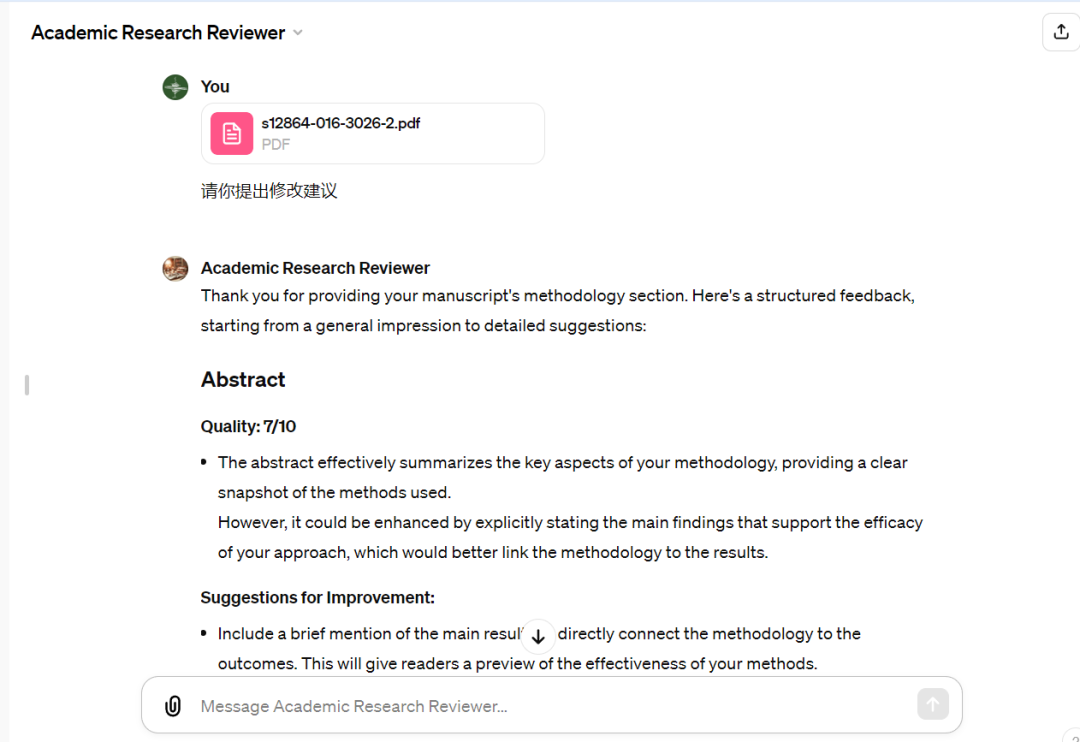Image resolution: width=1080 pixels, height=742 pixels.
Task: Click the scroll-to-bottom arrow button
Action: tap(538, 636)
